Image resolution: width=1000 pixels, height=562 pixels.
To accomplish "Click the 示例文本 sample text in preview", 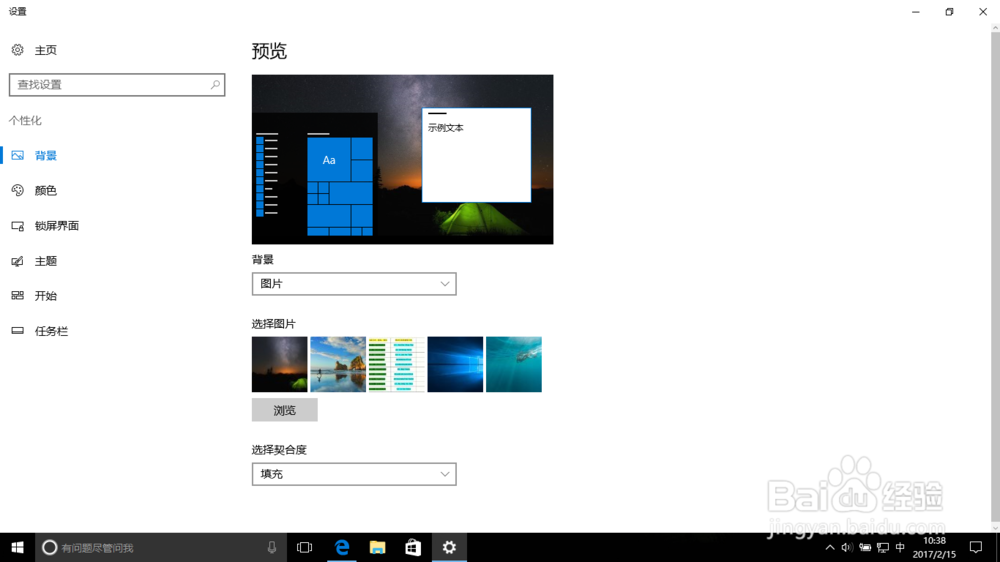I will point(446,128).
